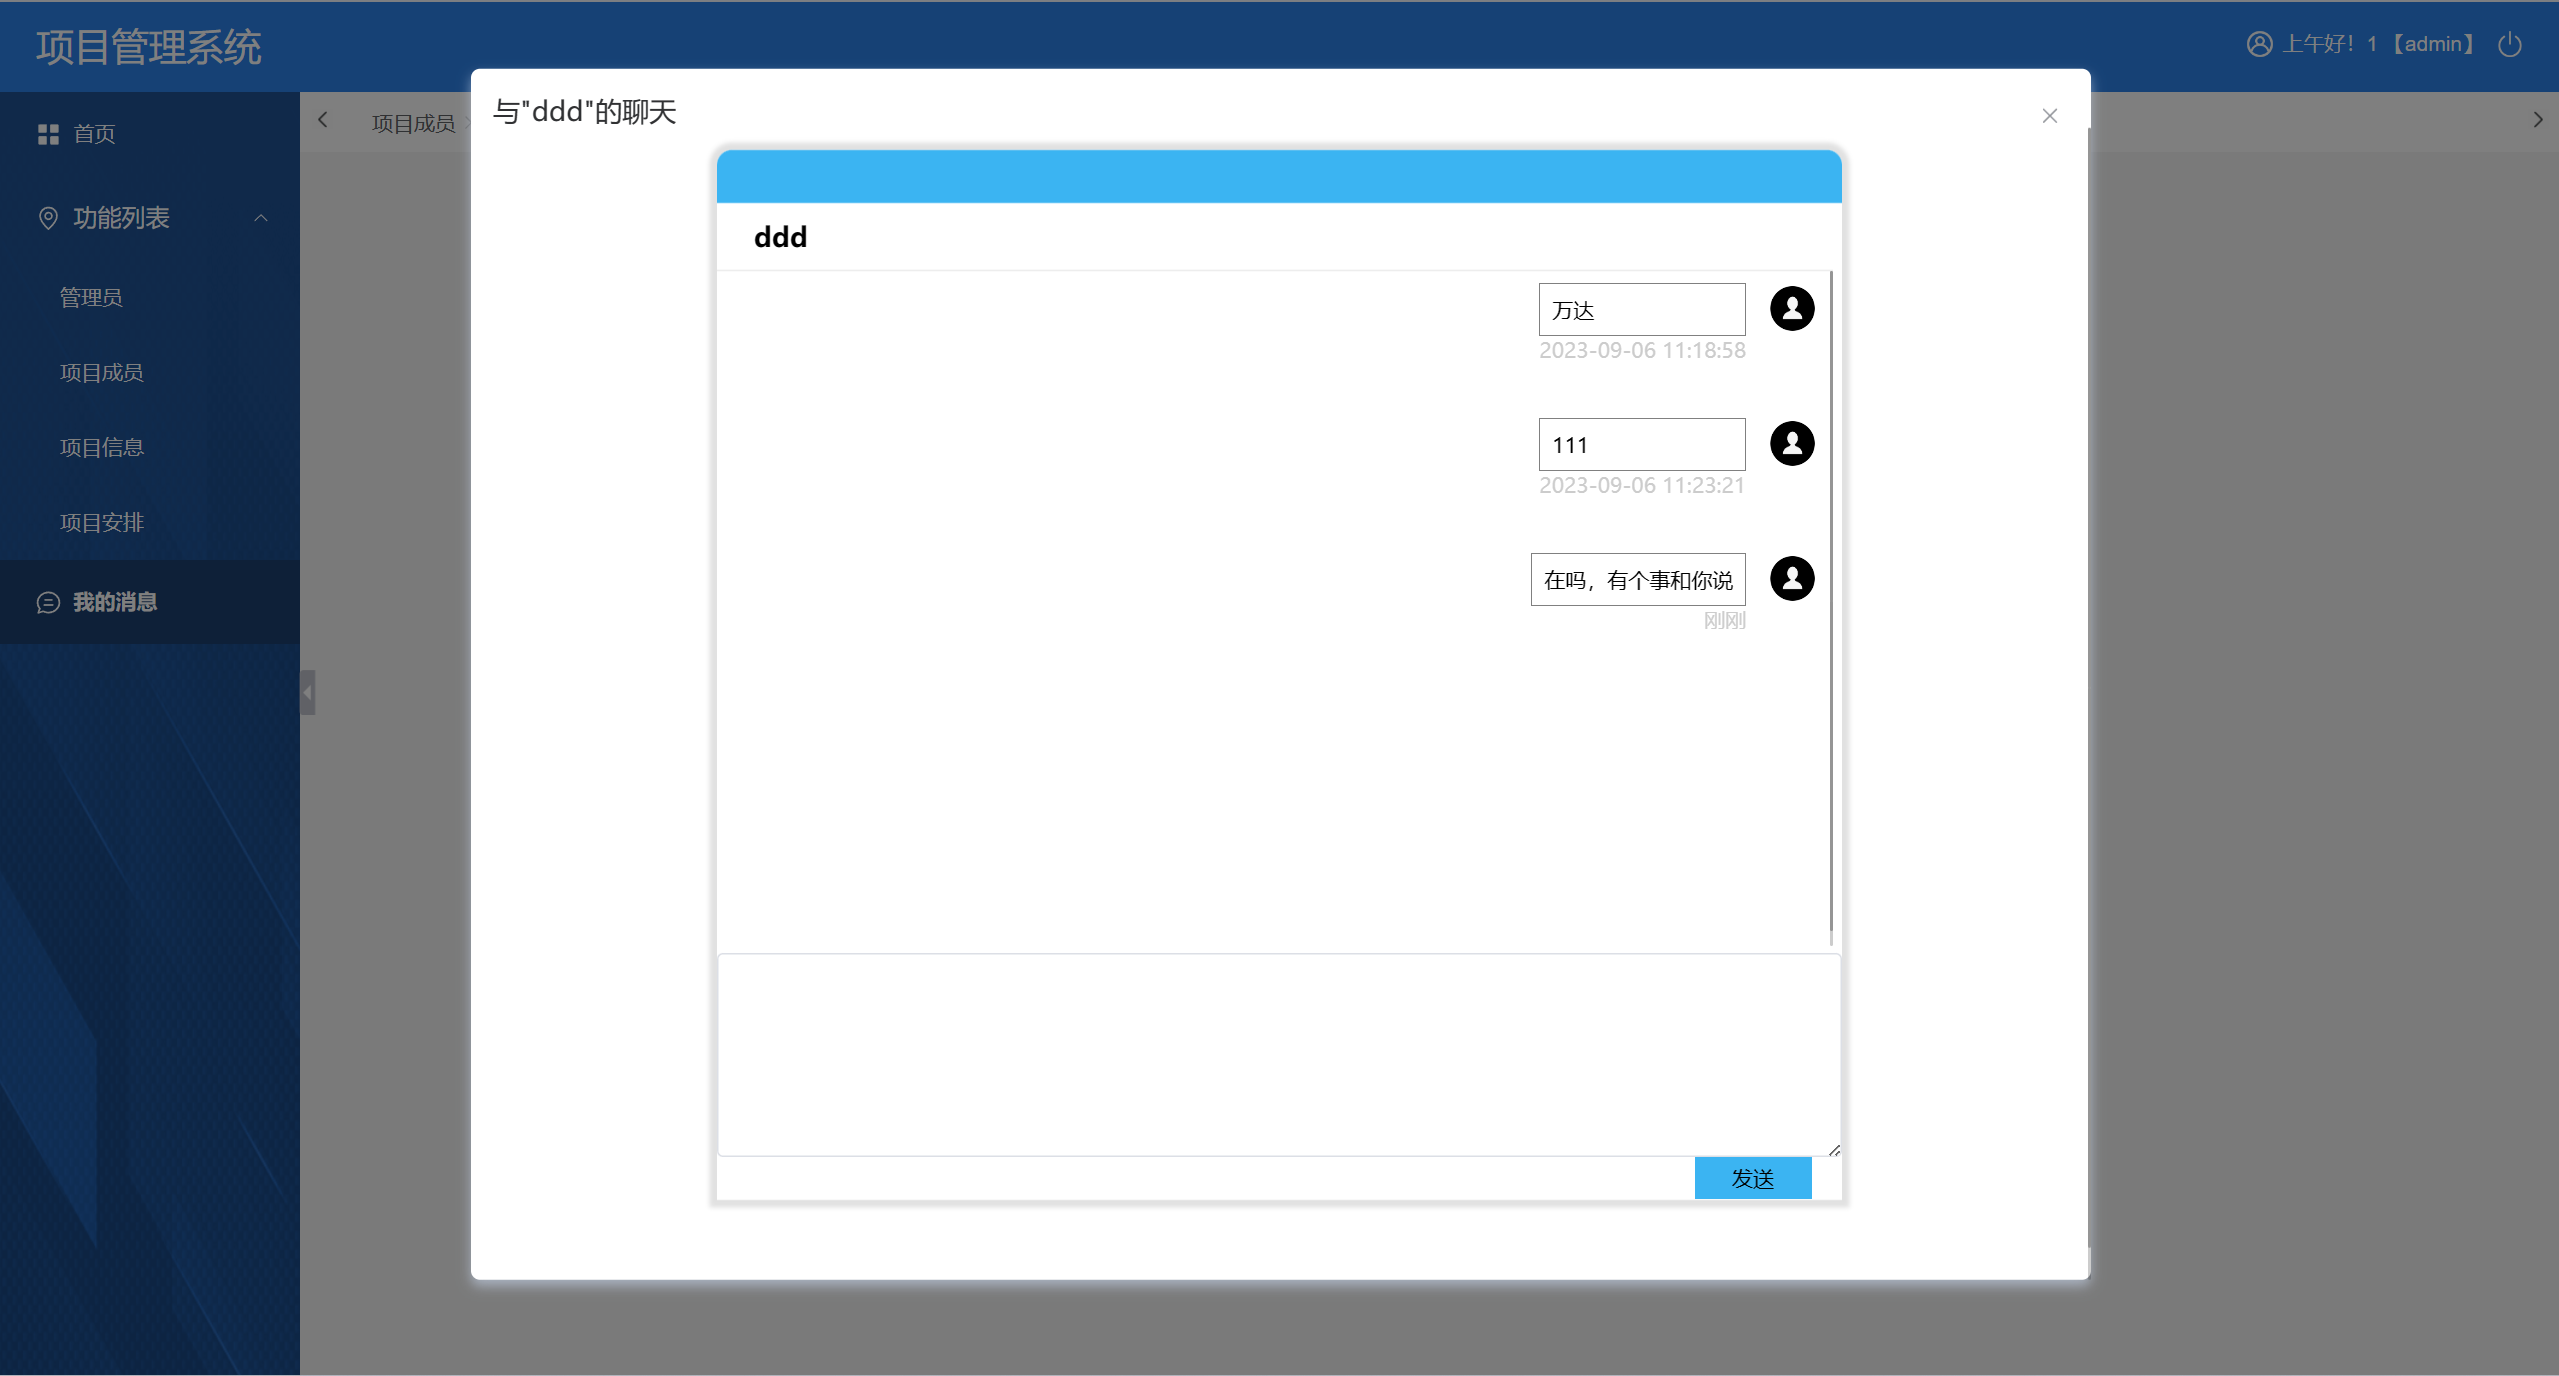Close the ddd chat dialog
The image size is (2559, 1376).
(x=2049, y=116)
